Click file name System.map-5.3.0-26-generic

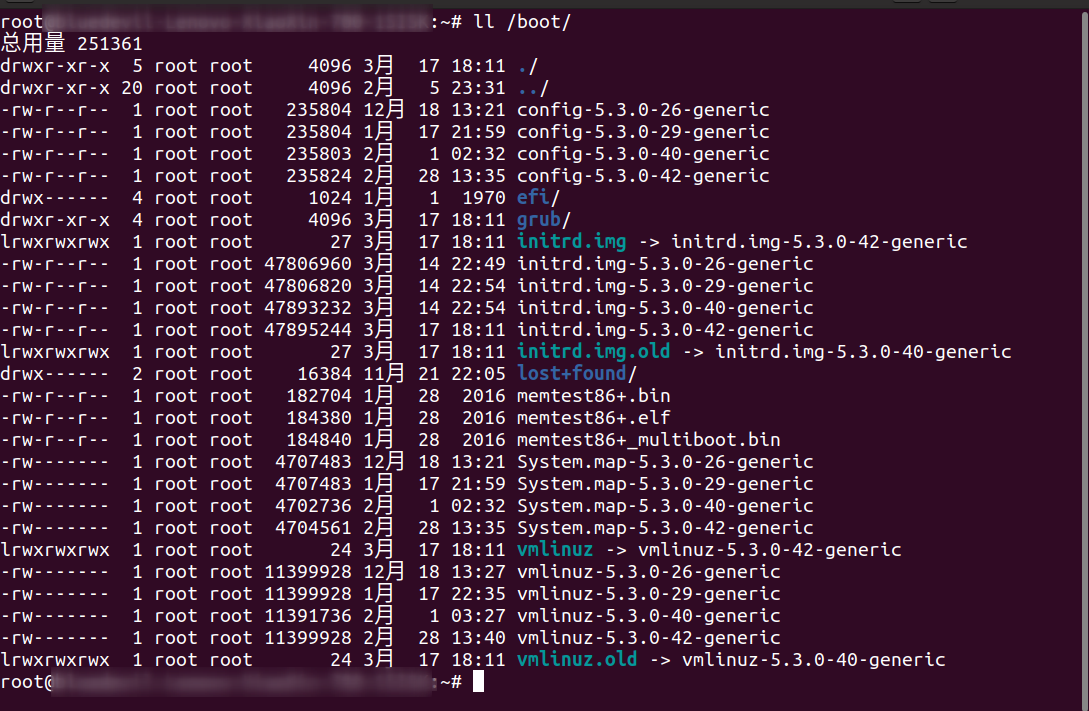pos(665,462)
